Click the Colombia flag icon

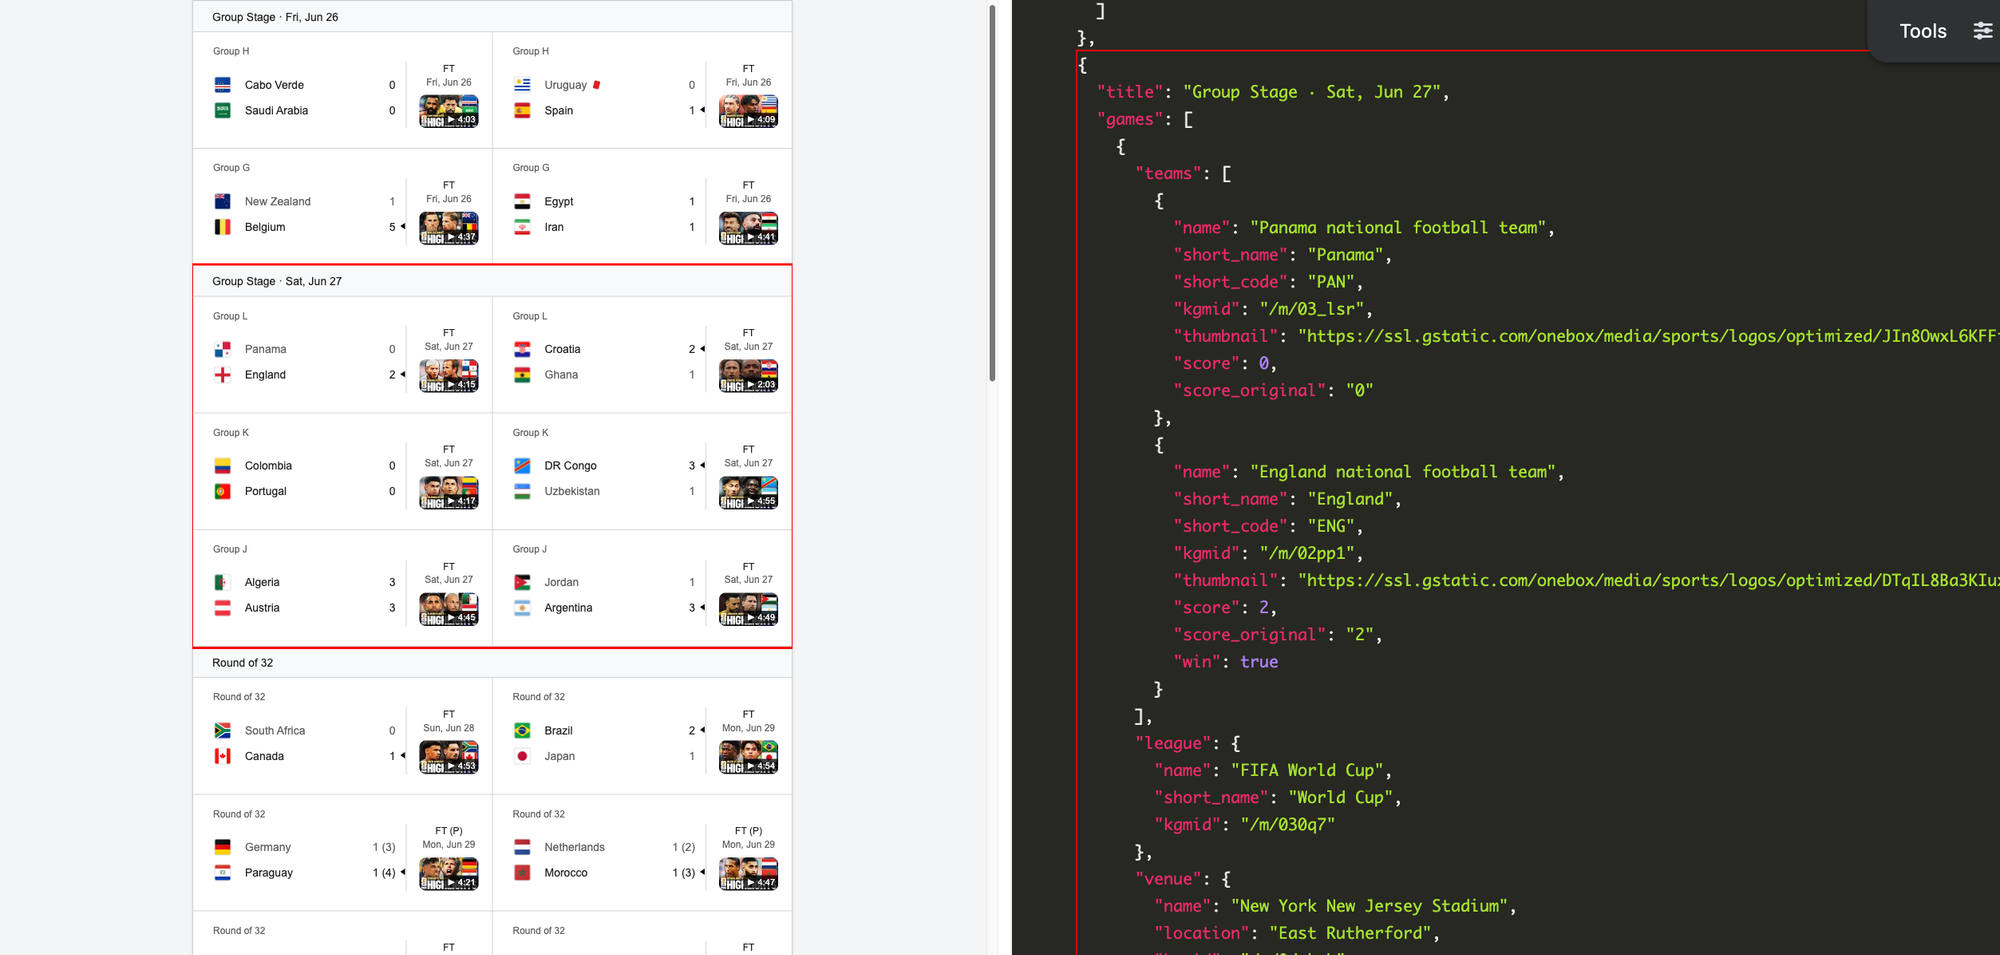tap(223, 466)
